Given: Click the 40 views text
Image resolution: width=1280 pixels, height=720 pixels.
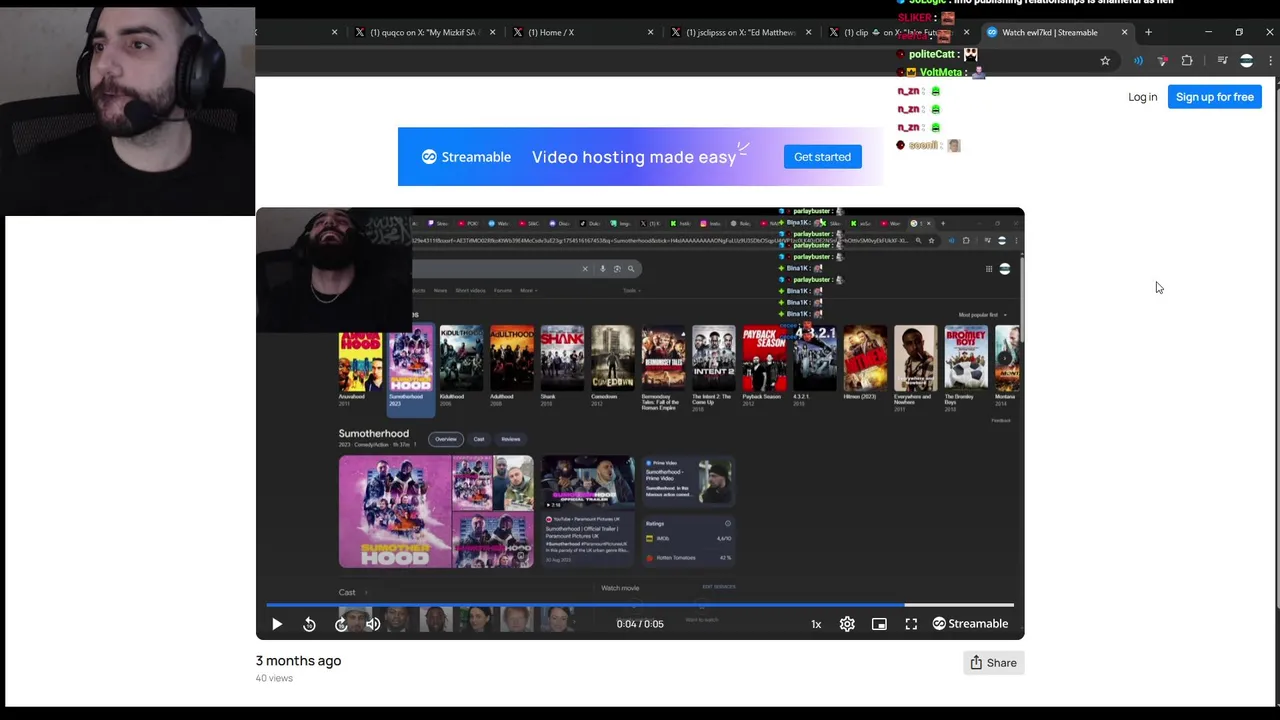Looking at the screenshot, I should 274,678.
